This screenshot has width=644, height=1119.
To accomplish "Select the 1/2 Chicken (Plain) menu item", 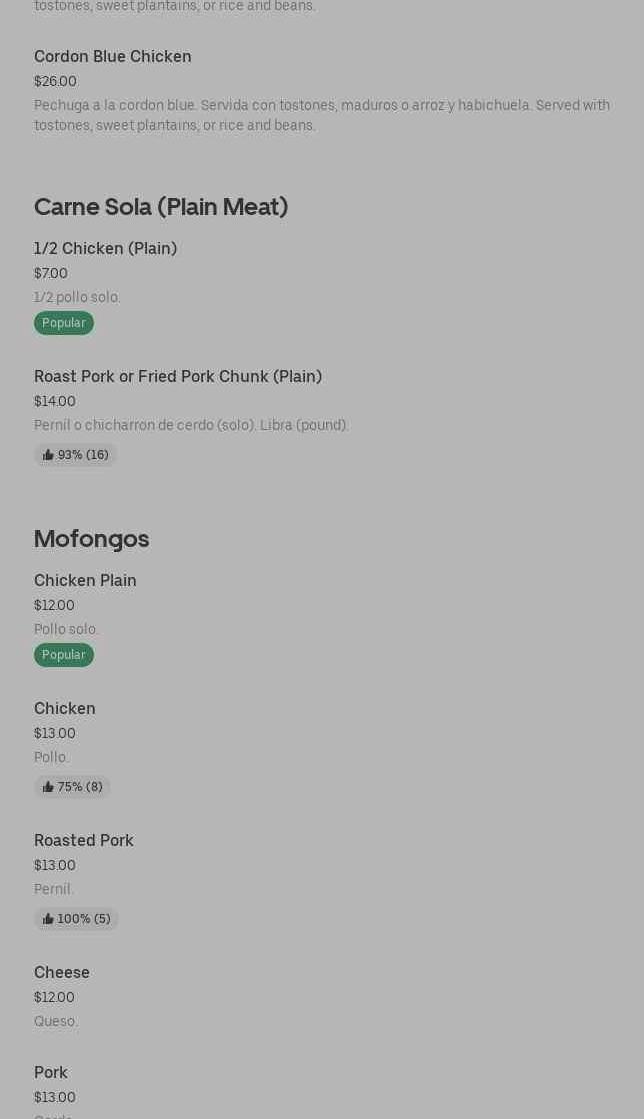I will coord(105,249).
